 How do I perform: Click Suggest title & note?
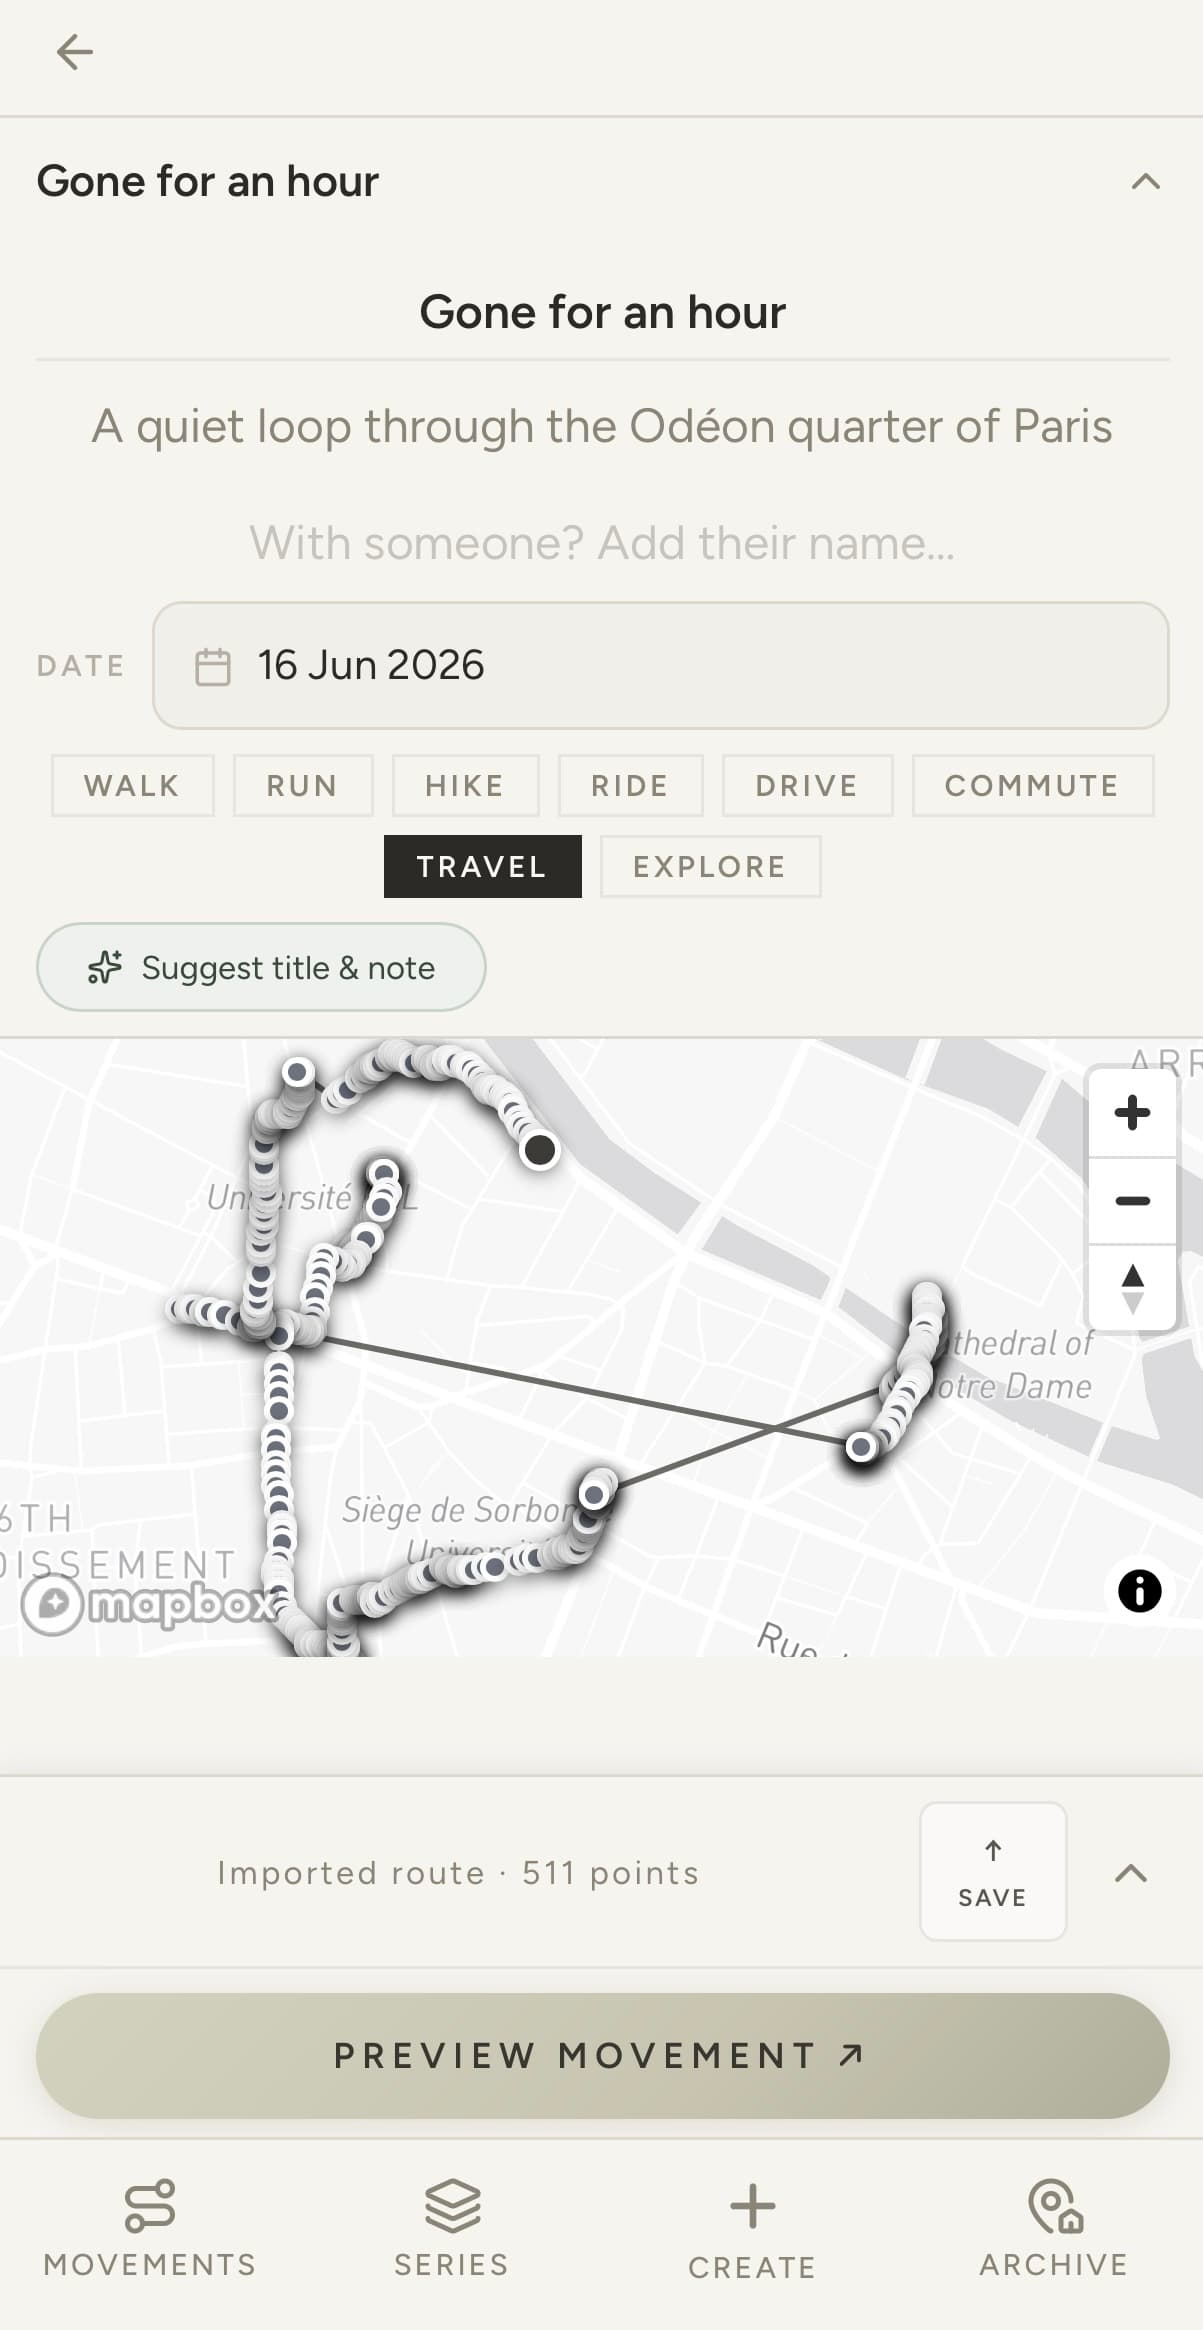(x=261, y=967)
